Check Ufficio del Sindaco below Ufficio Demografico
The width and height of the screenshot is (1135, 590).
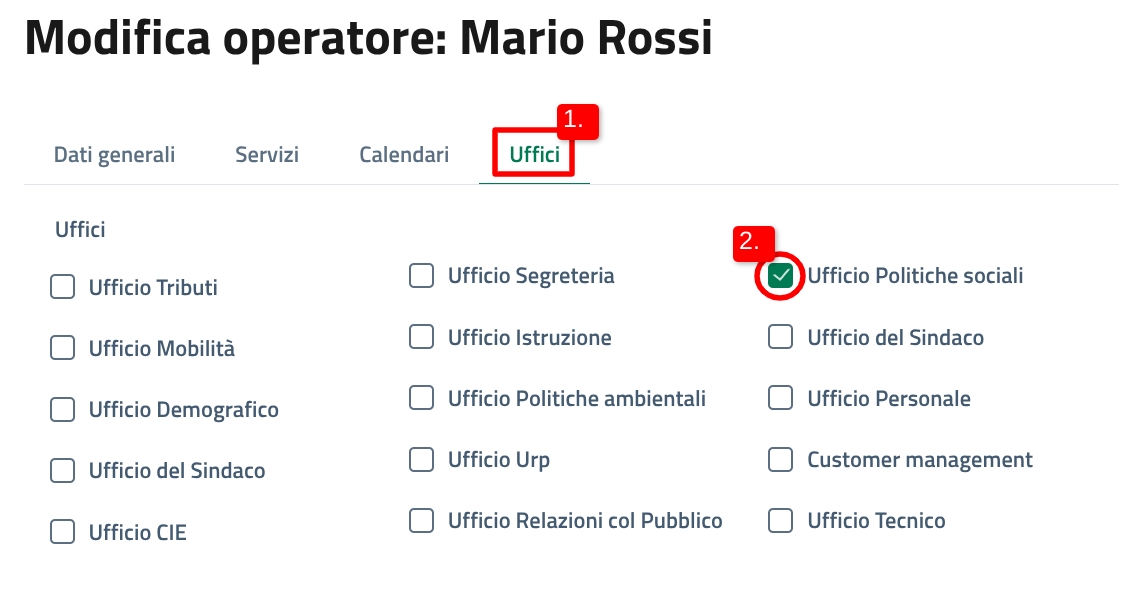(x=63, y=470)
